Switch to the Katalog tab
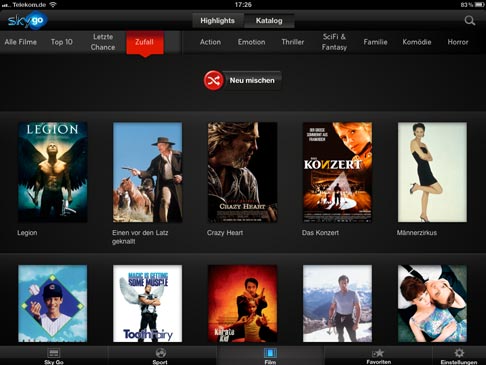The height and width of the screenshot is (365, 486). [269, 21]
